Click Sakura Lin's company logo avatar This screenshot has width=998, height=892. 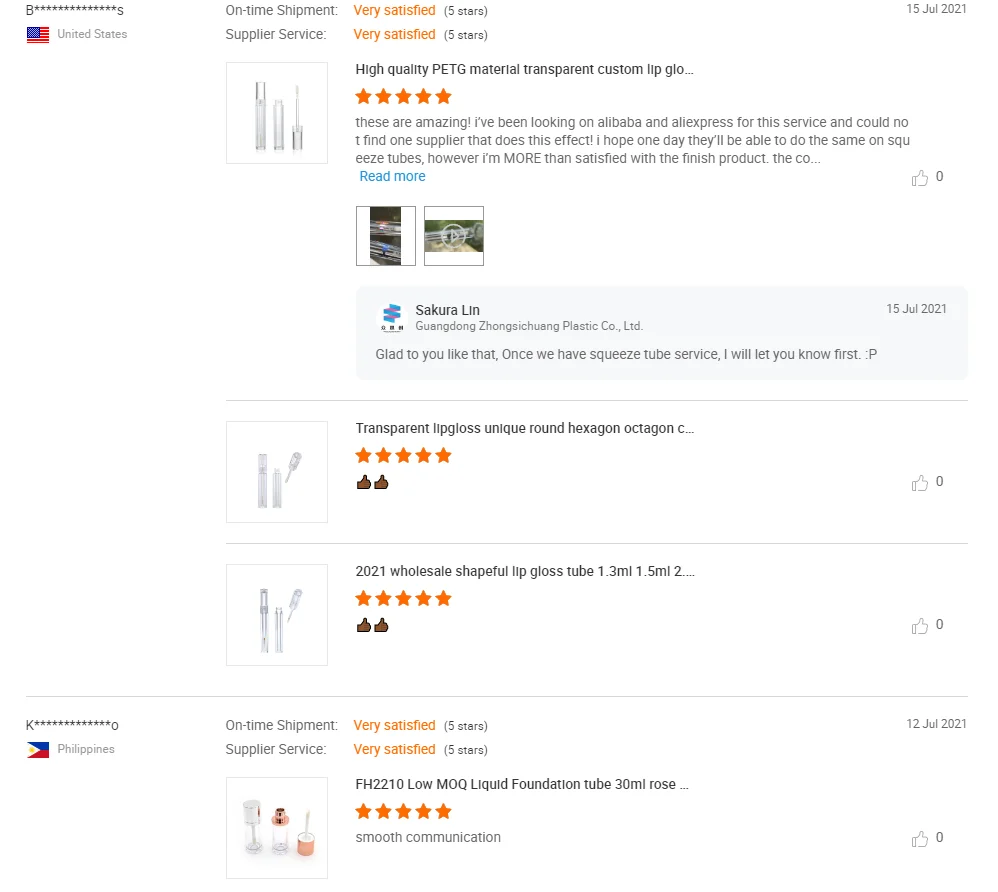click(x=392, y=317)
